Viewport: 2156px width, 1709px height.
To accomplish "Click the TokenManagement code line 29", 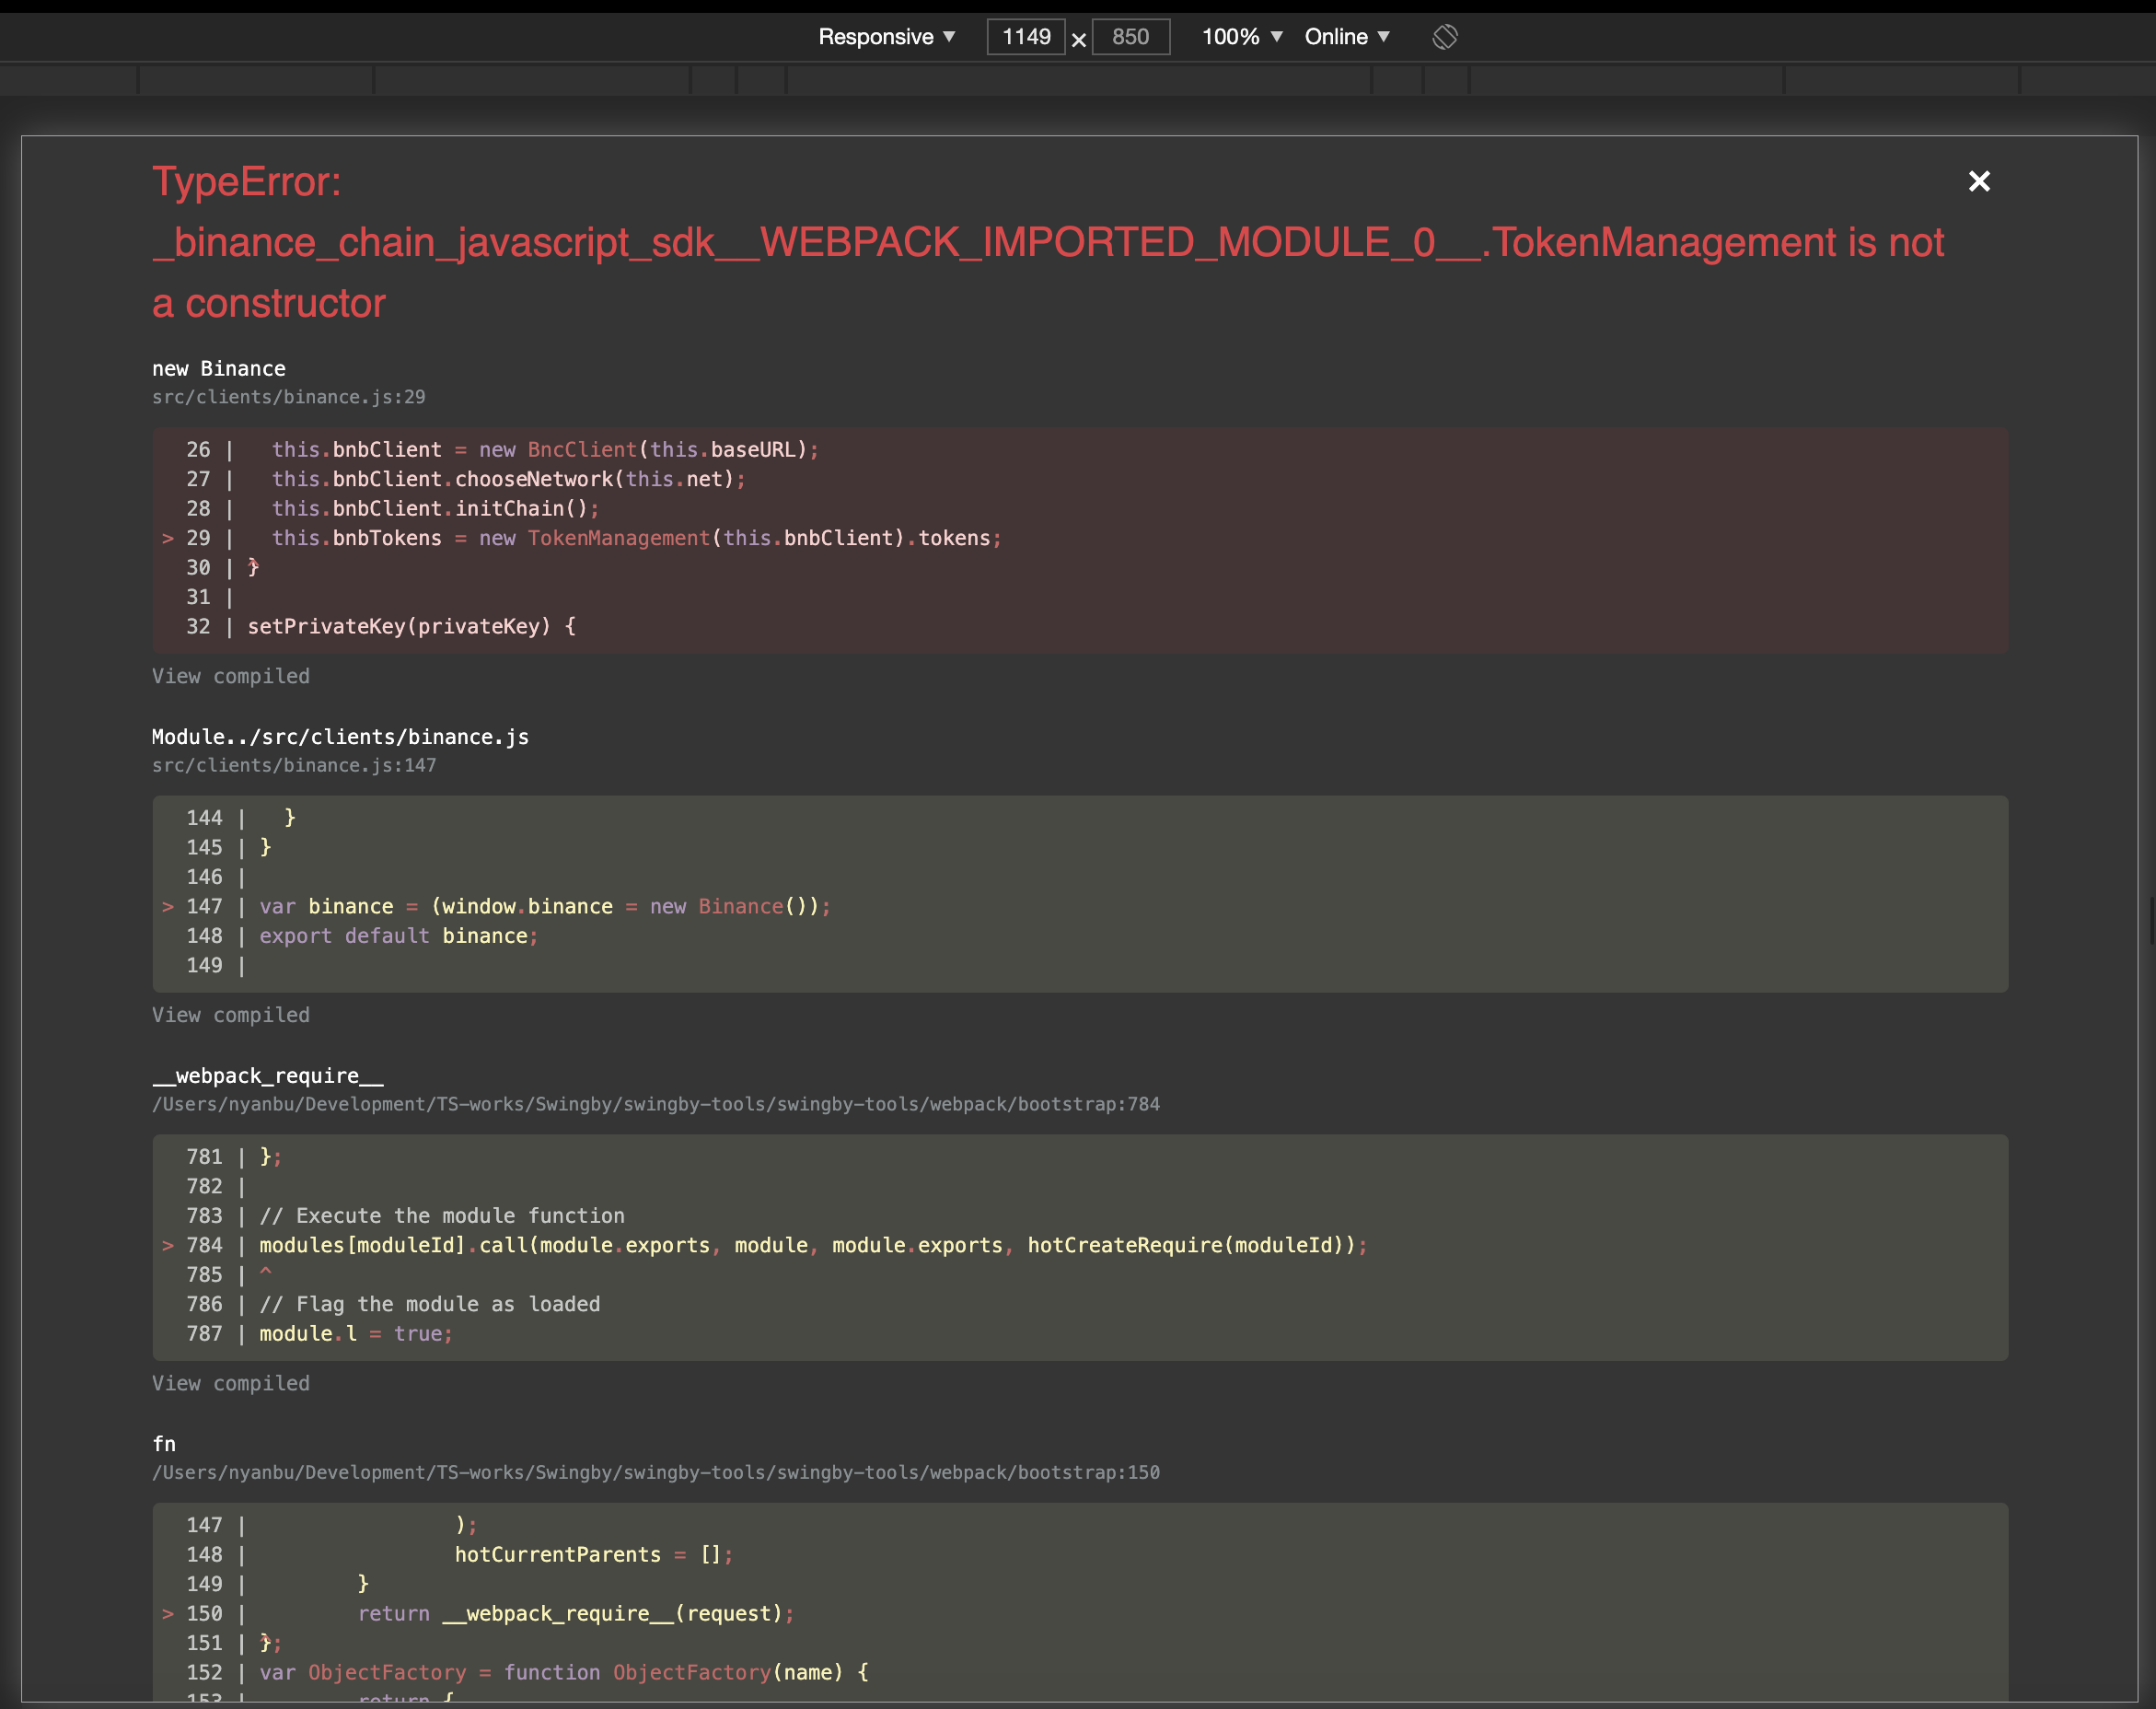I will click(636, 538).
